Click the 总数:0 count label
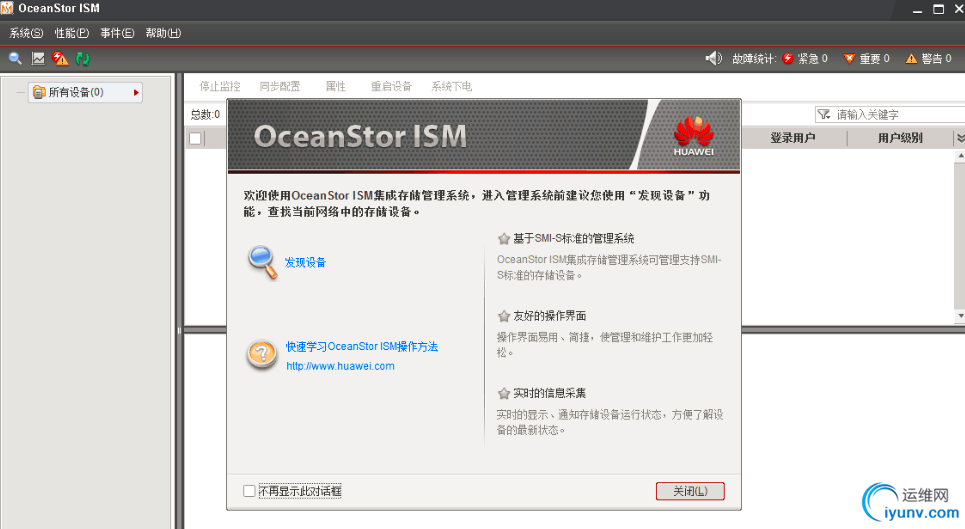The width and height of the screenshot is (965, 529). click(x=205, y=114)
